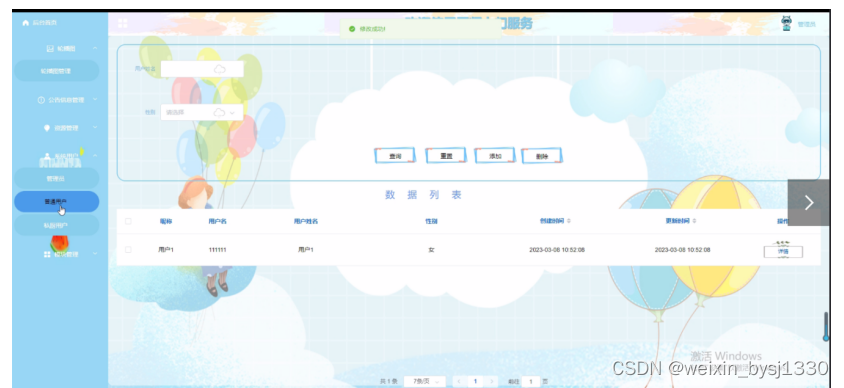Image resolution: width=844 pixels, height=388 pixels.
Task: Open 详情 for row 用户1
Action: click(x=783, y=251)
